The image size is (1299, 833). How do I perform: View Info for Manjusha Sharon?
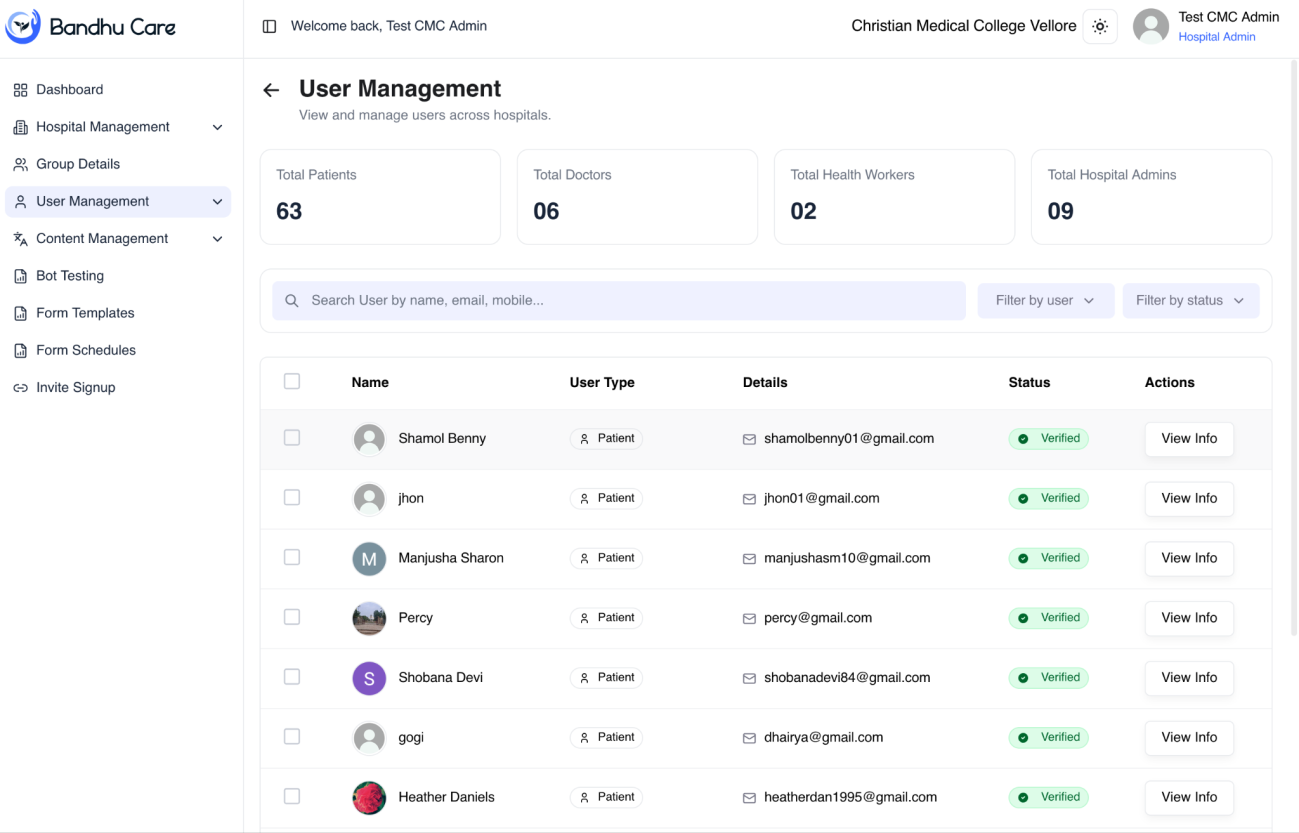(1189, 558)
